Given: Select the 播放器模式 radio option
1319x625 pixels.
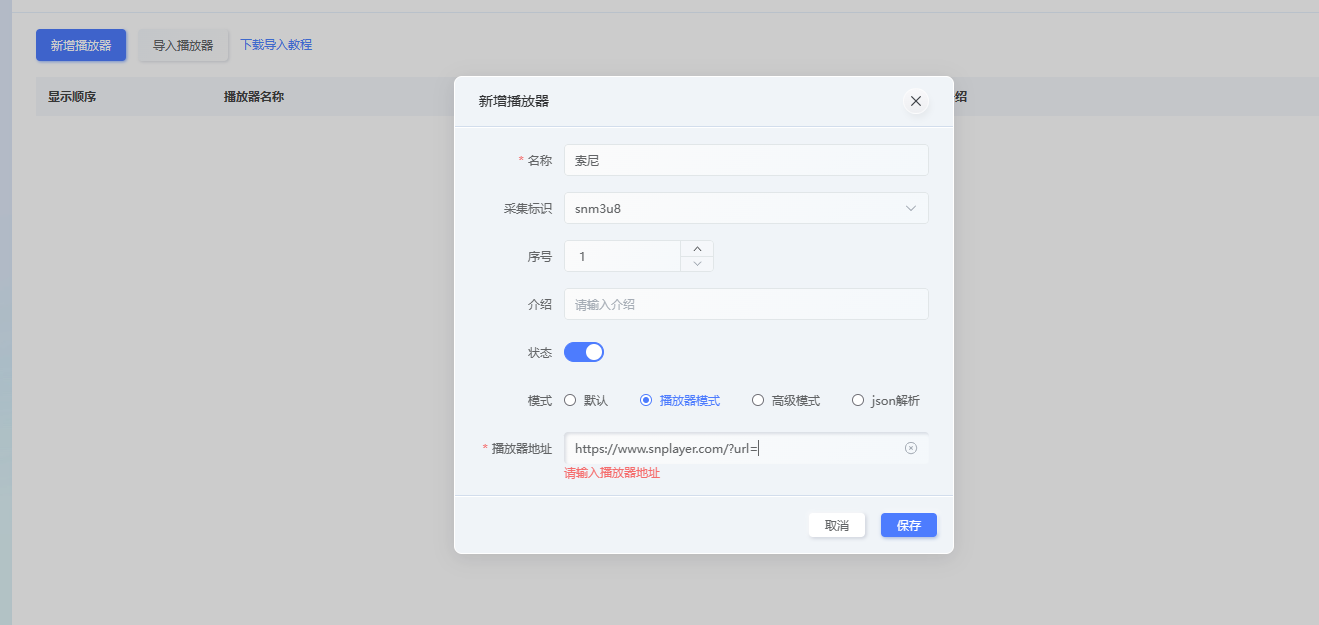Looking at the screenshot, I should coord(646,400).
